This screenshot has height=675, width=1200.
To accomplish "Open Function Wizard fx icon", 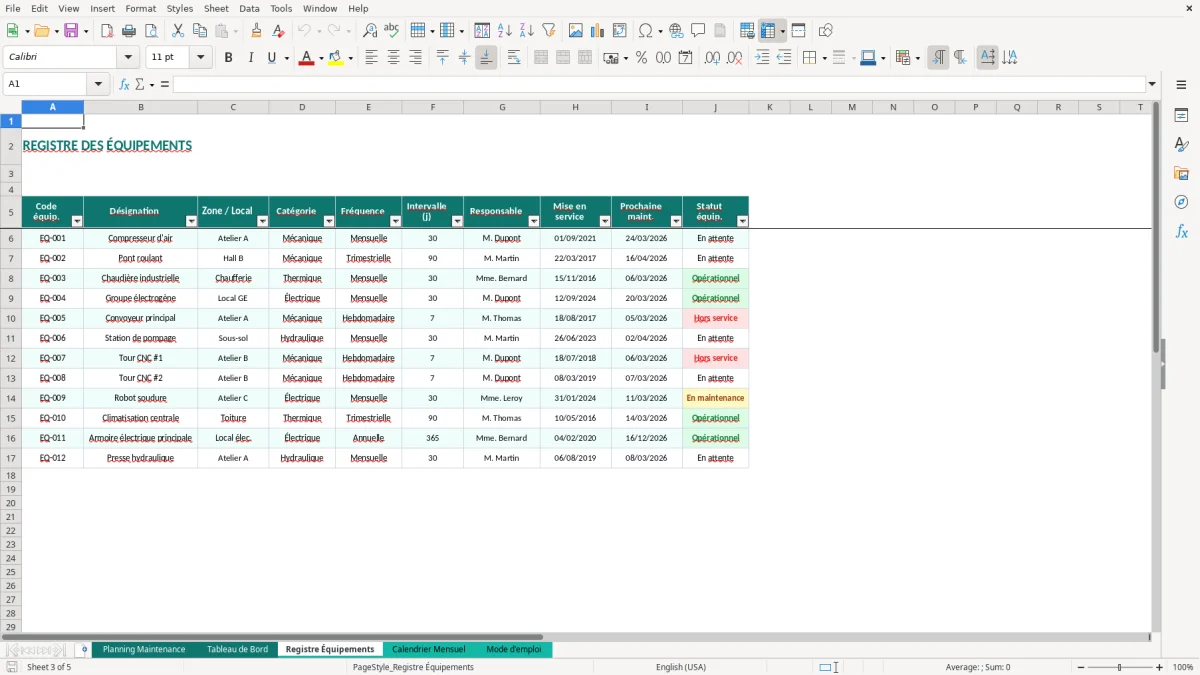I will click(x=124, y=84).
